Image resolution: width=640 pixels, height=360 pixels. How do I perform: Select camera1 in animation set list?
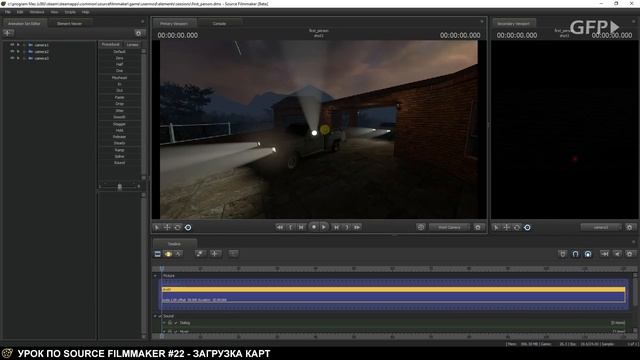(x=41, y=45)
